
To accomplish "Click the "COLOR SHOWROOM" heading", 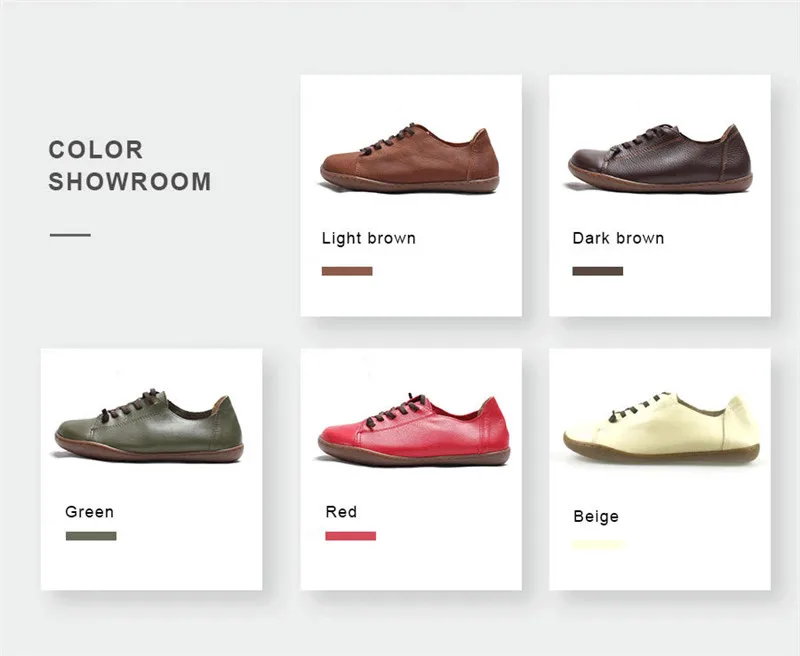I will click(130, 165).
